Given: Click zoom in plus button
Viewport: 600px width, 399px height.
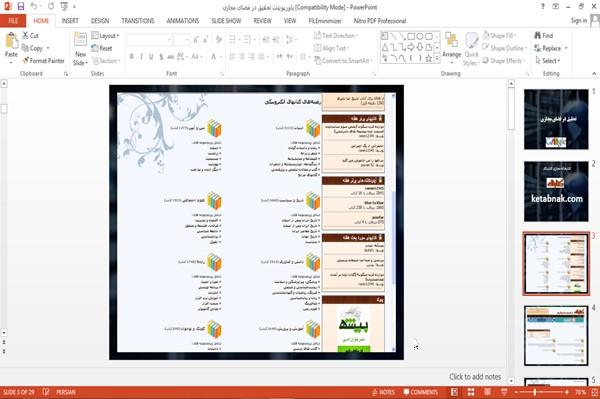Looking at the screenshot, I should click(x=567, y=392).
